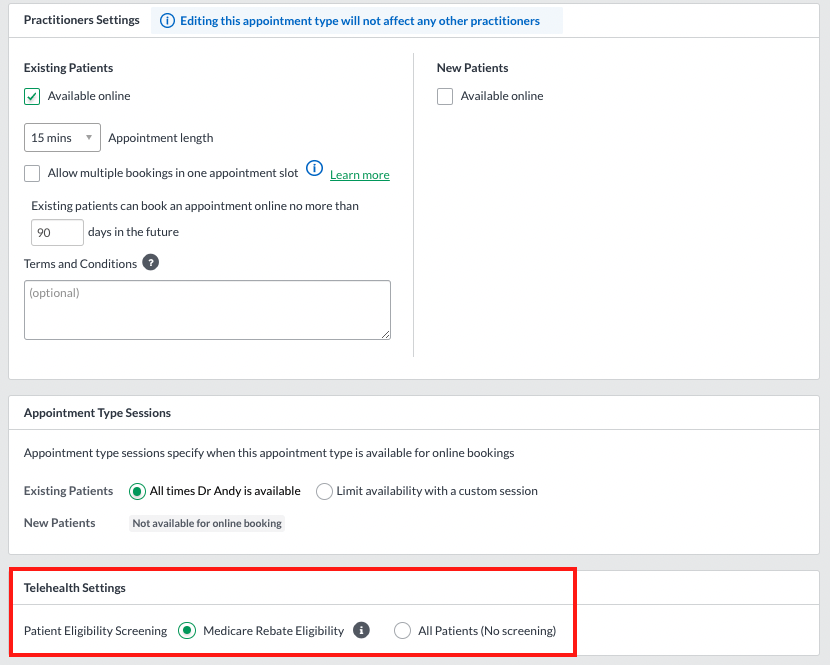Screen dimensions: 830x665
Task: Uncheck Existing Patients Available online checkbox
Action: [x=32, y=96]
